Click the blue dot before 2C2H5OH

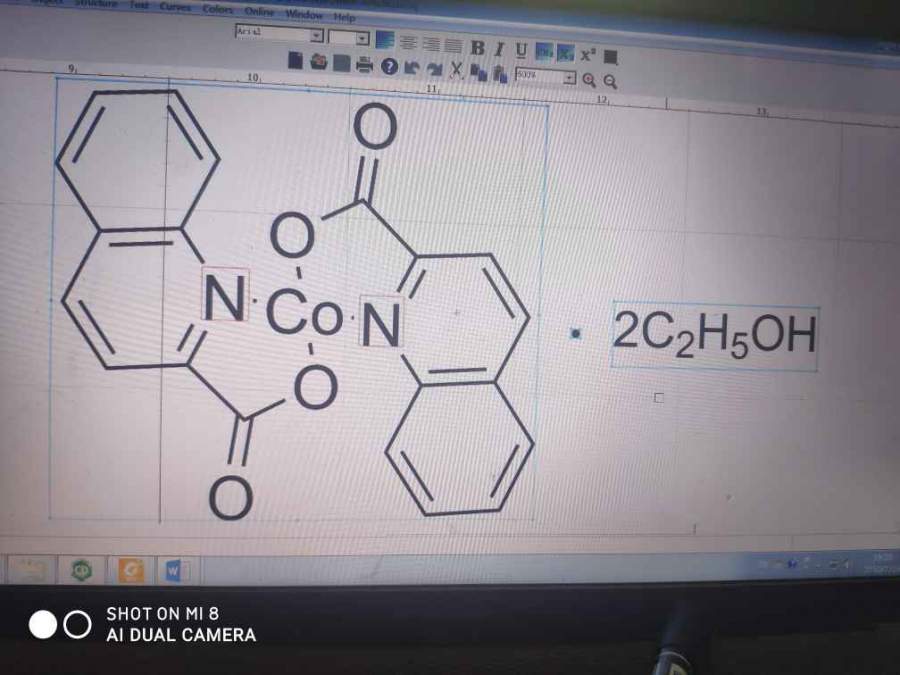(576, 333)
